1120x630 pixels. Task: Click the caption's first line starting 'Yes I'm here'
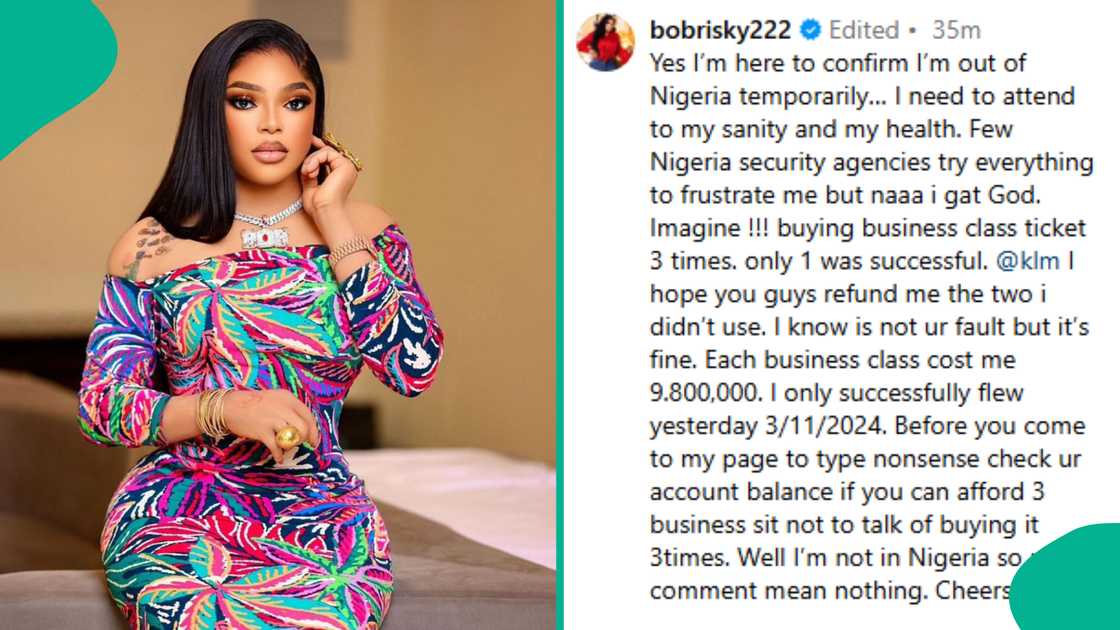pos(837,63)
